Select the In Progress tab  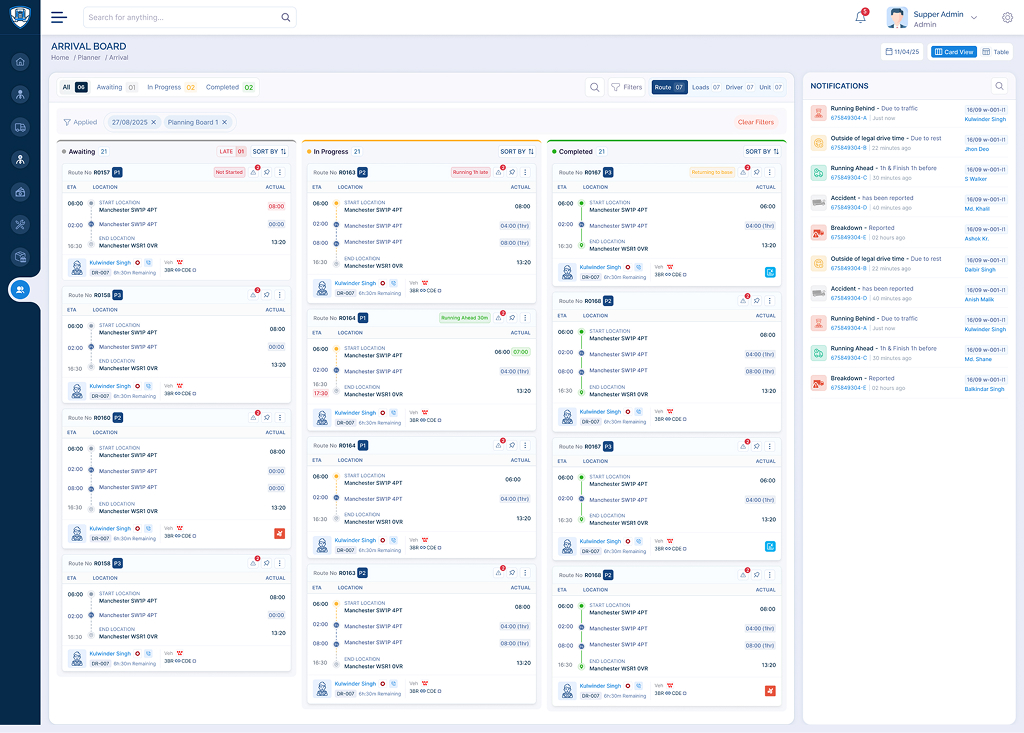coord(170,88)
